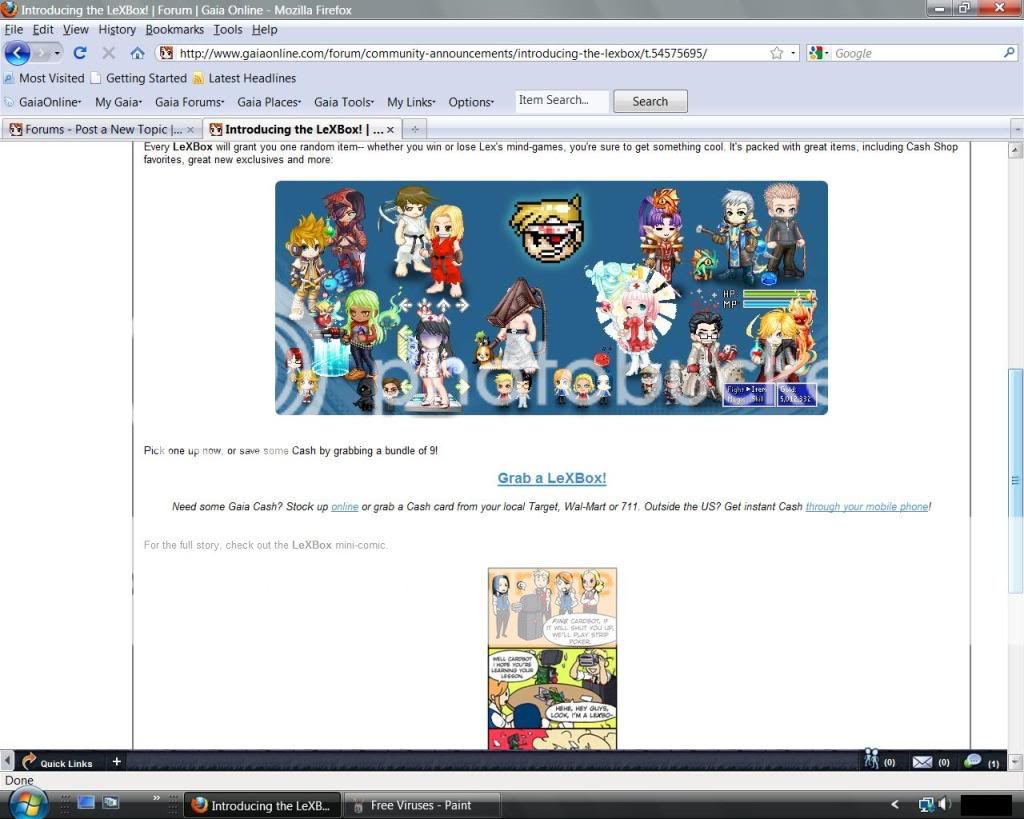Expand the Gaia Forums dropdown menu
The height and width of the screenshot is (819, 1024).
189,102
